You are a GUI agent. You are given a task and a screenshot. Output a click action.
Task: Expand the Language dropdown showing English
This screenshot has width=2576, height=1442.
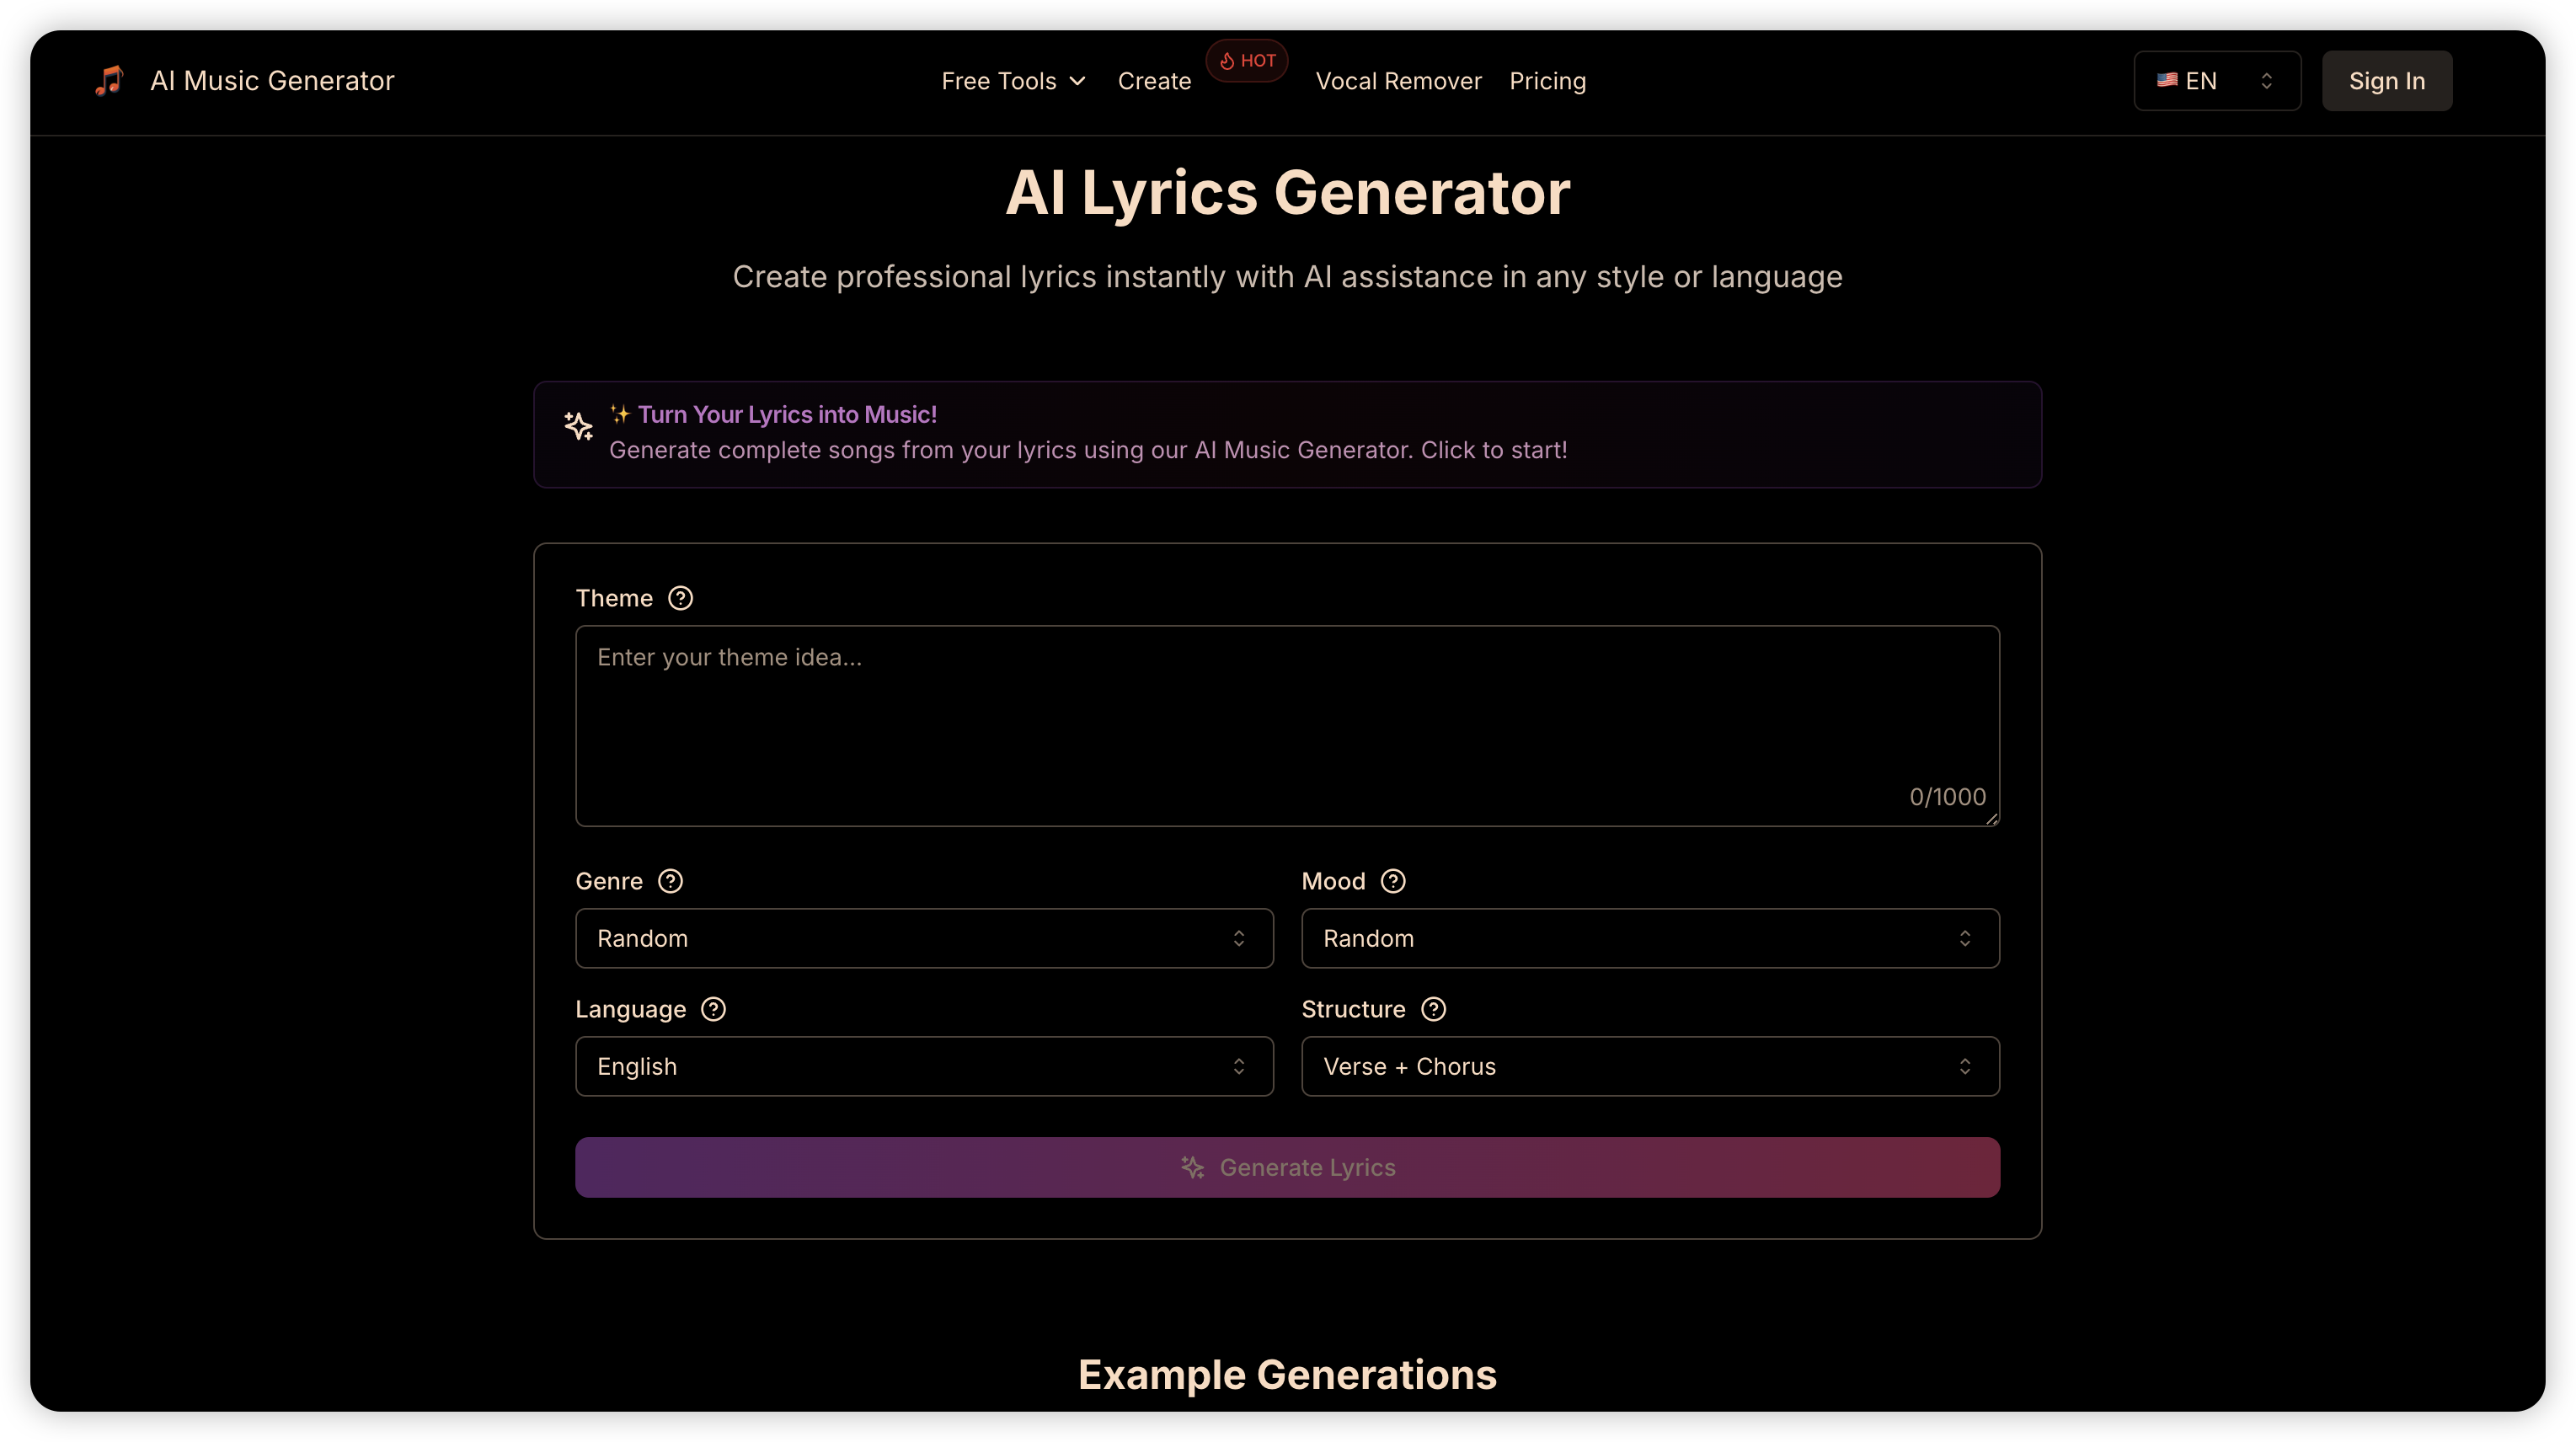(923, 1066)
